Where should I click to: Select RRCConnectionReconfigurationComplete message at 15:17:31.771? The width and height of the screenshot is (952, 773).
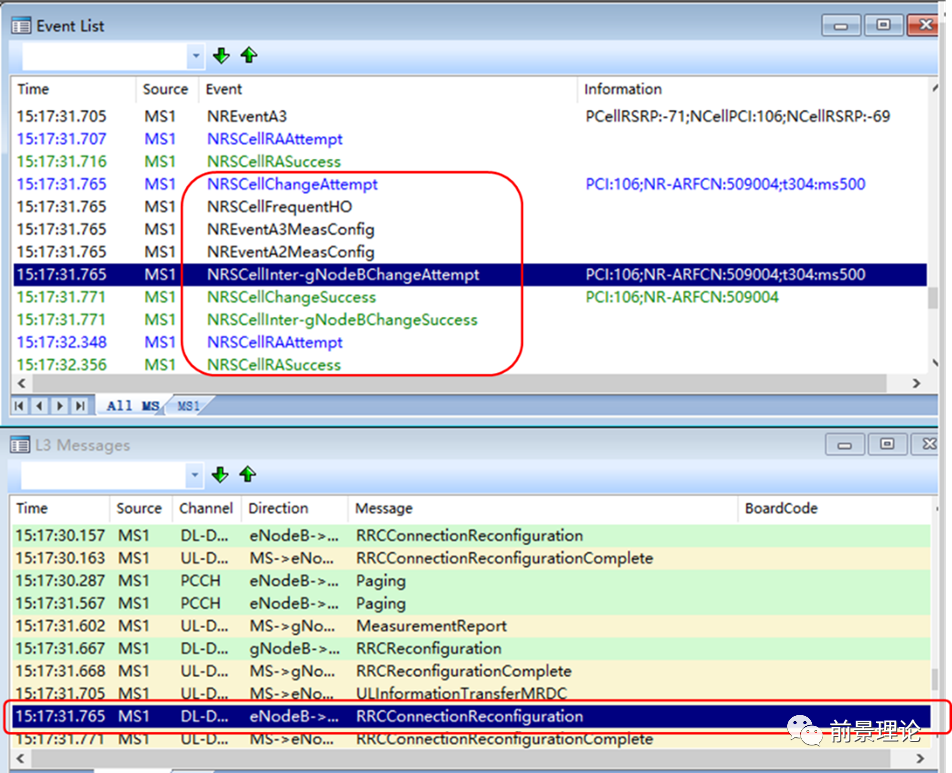click(471, 739)
